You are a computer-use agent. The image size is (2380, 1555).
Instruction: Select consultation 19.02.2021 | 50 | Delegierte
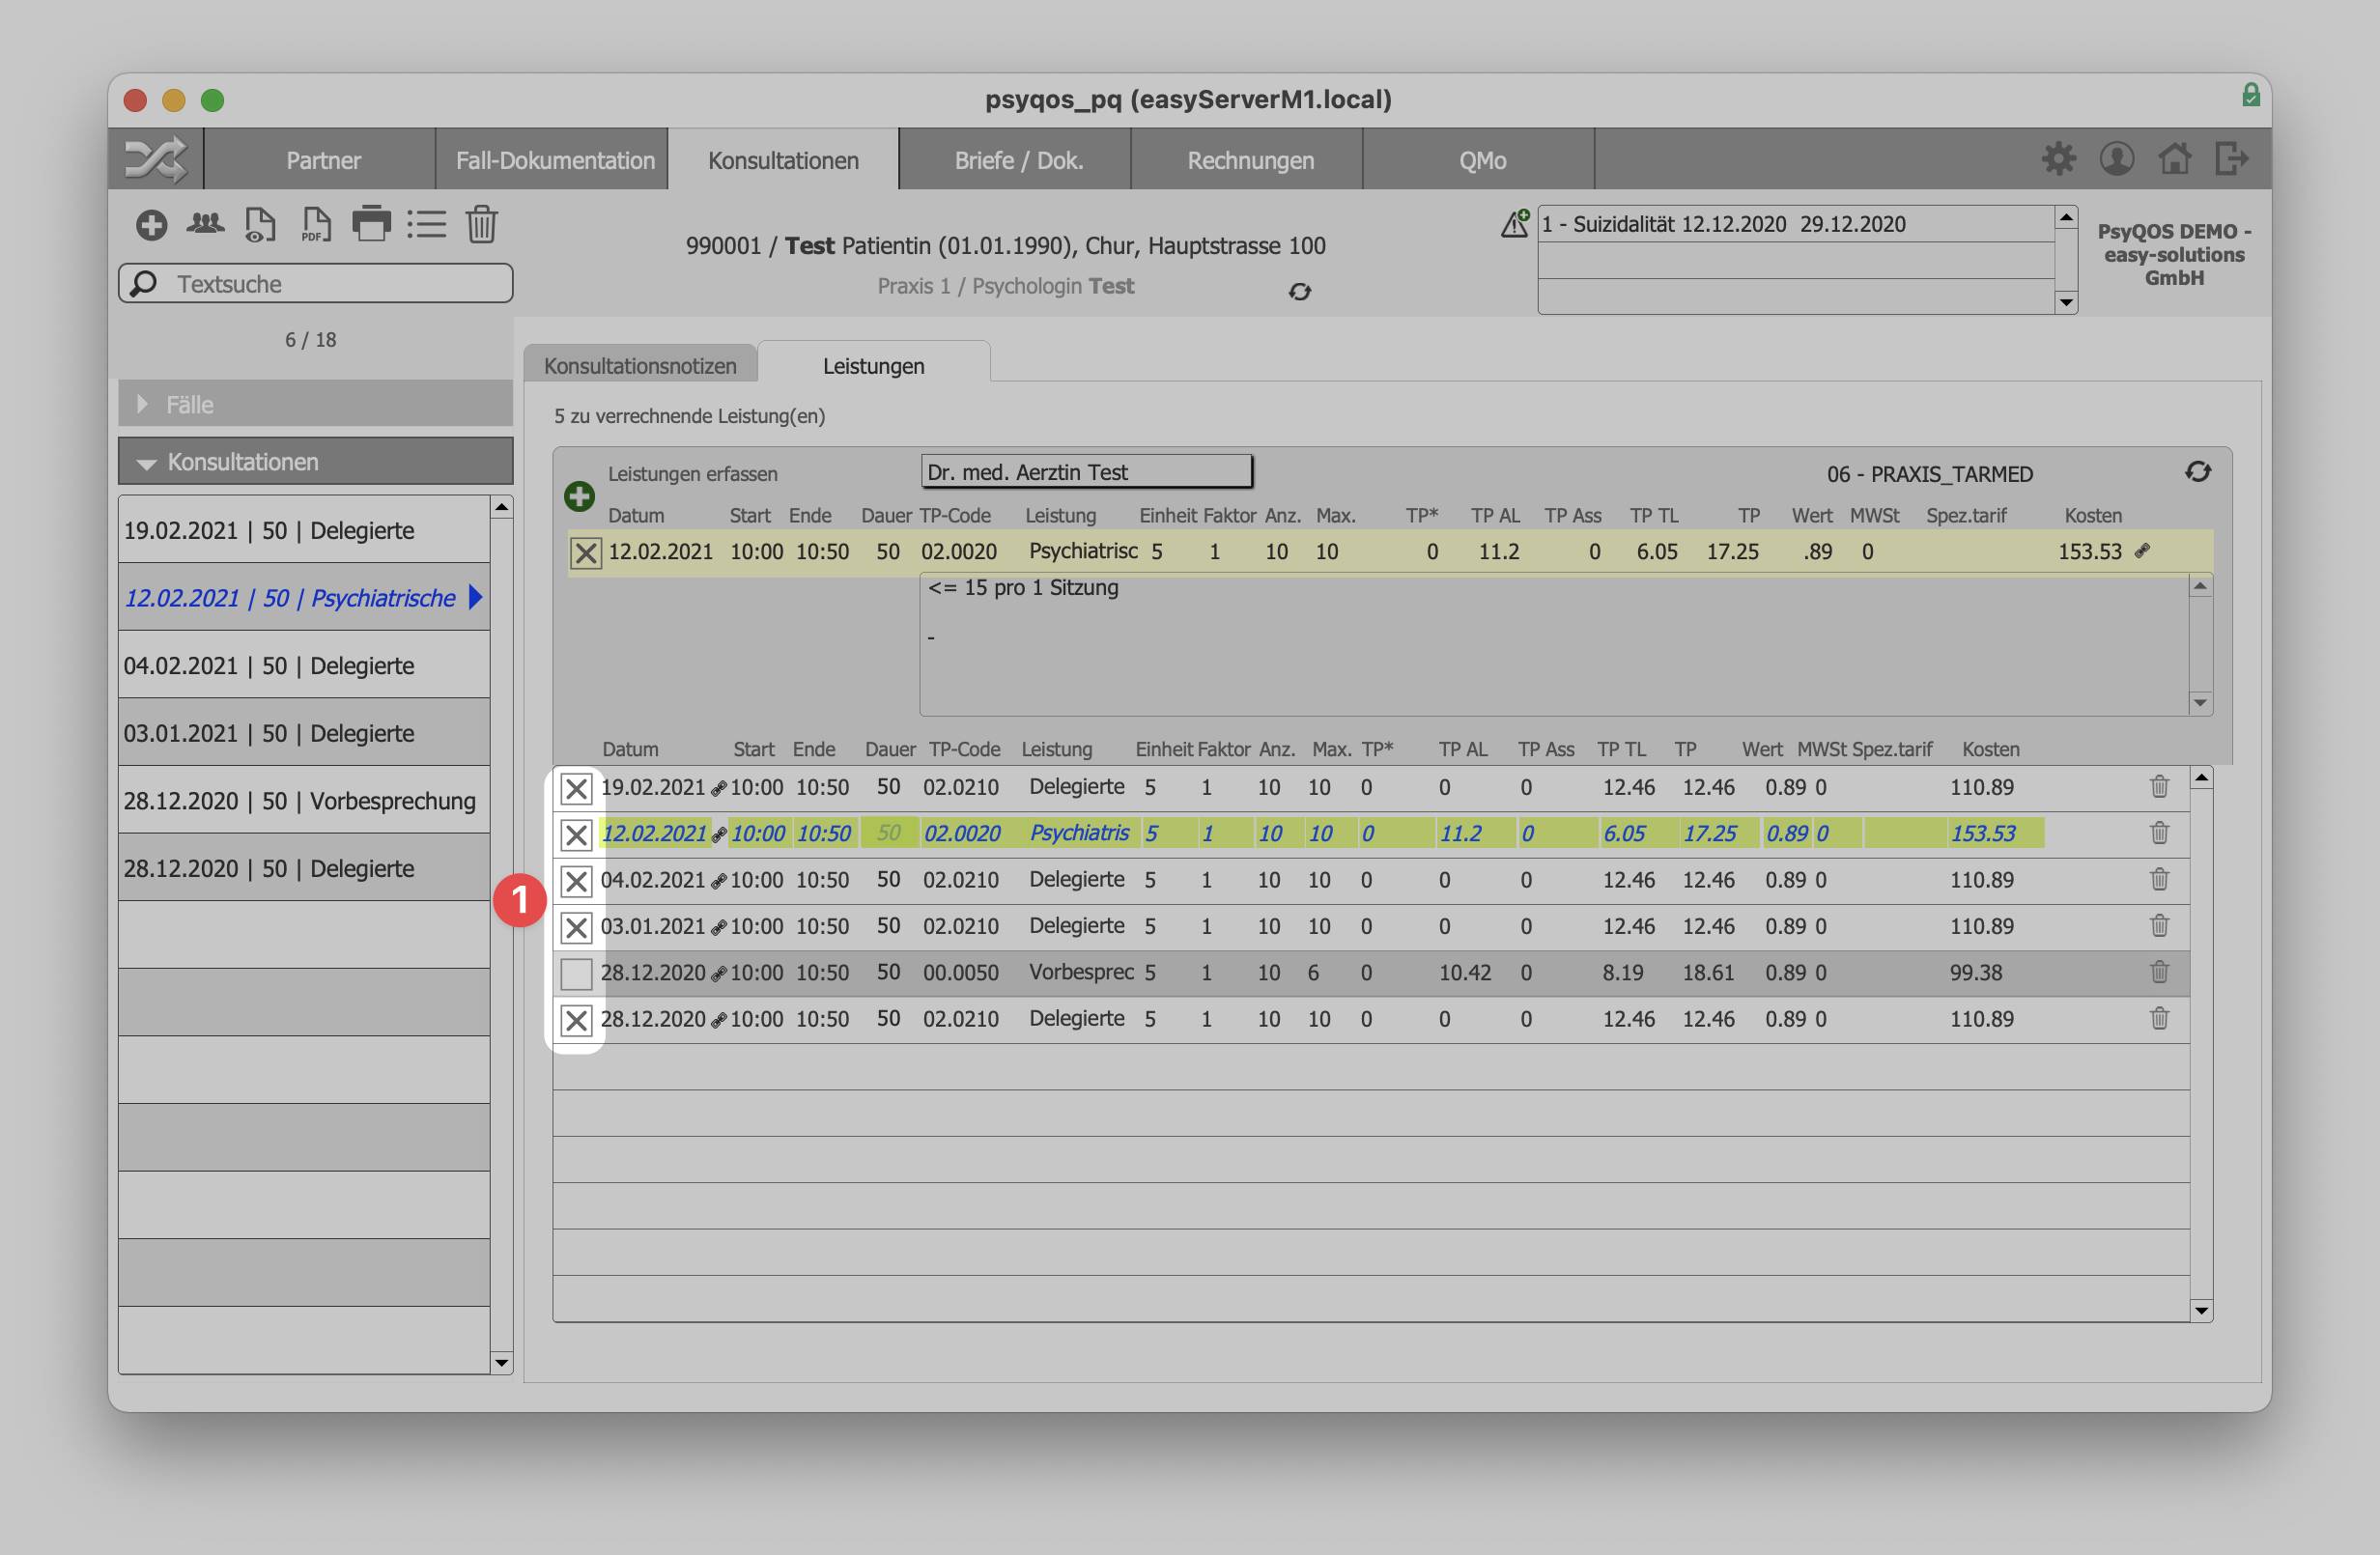tap(304, 530)
